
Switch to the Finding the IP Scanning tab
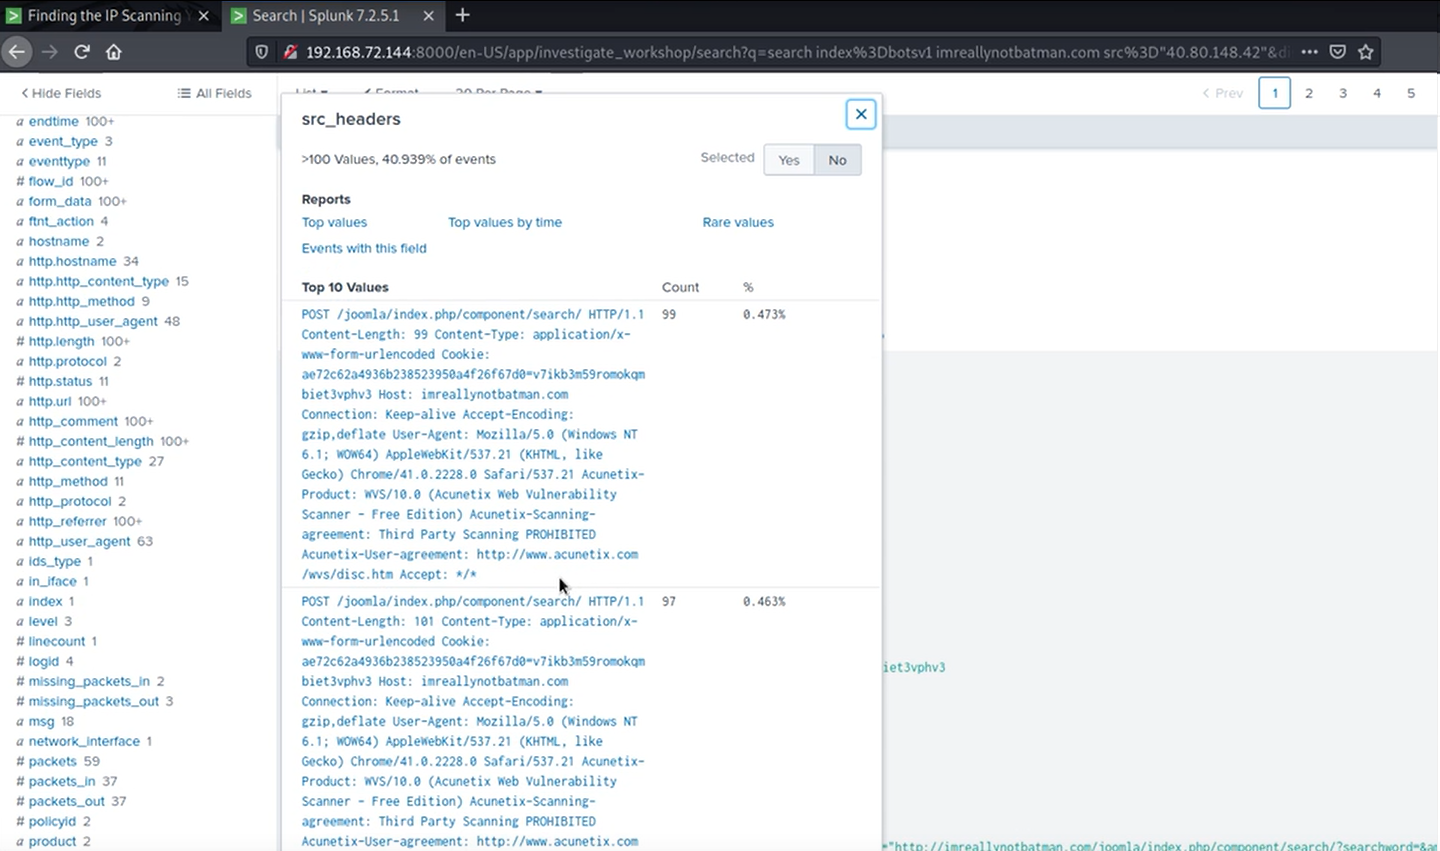[104, 15]
